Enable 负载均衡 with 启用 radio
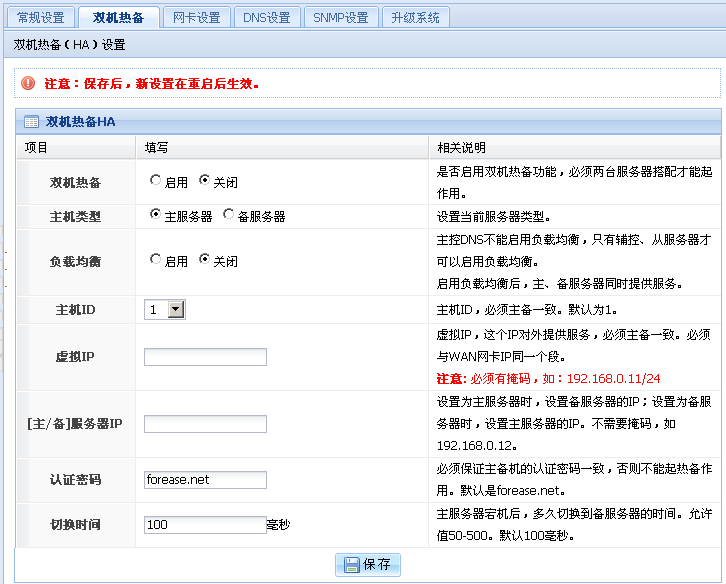This screenshot has width=726, height=584. pos(155,260)
